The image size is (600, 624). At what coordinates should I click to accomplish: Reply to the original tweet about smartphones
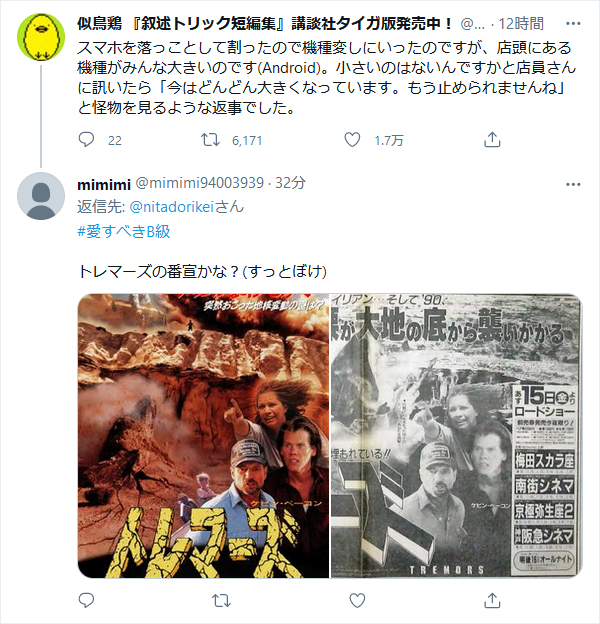[86, 140]
